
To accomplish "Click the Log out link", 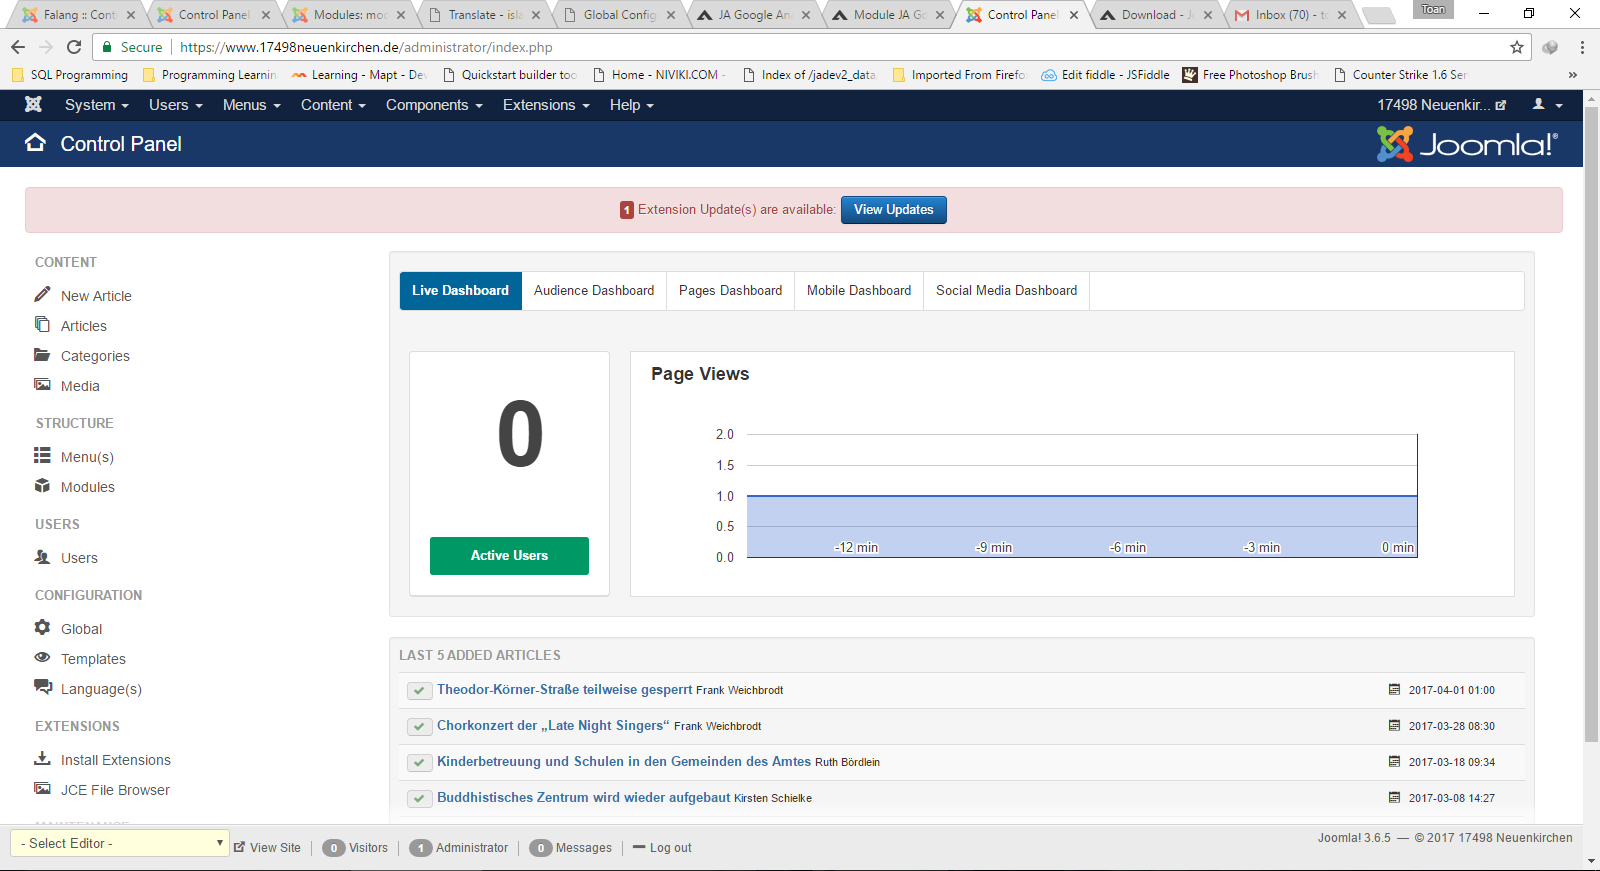I will click(670, 848).
